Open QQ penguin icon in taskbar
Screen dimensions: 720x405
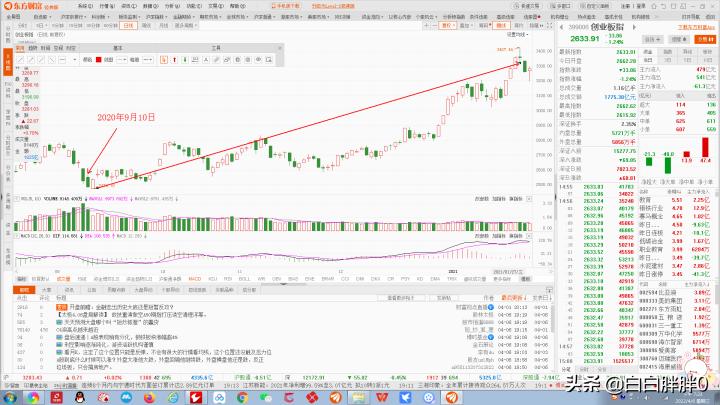tap(79, 397)
